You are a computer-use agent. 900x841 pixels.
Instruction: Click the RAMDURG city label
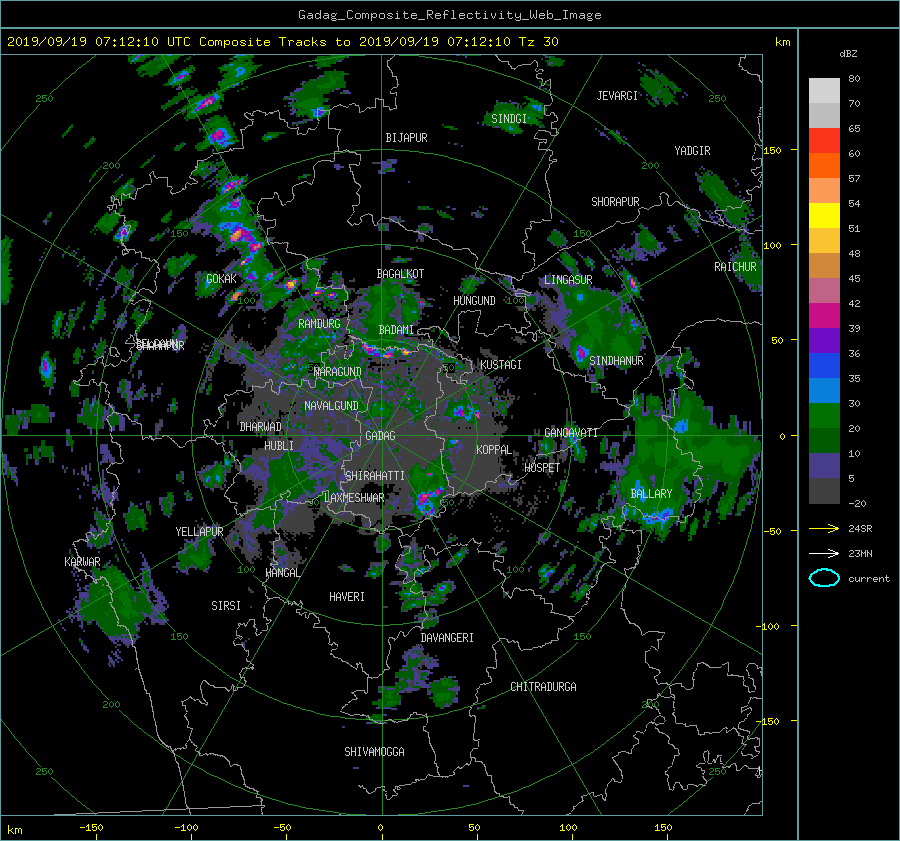(x=319, y=324)
